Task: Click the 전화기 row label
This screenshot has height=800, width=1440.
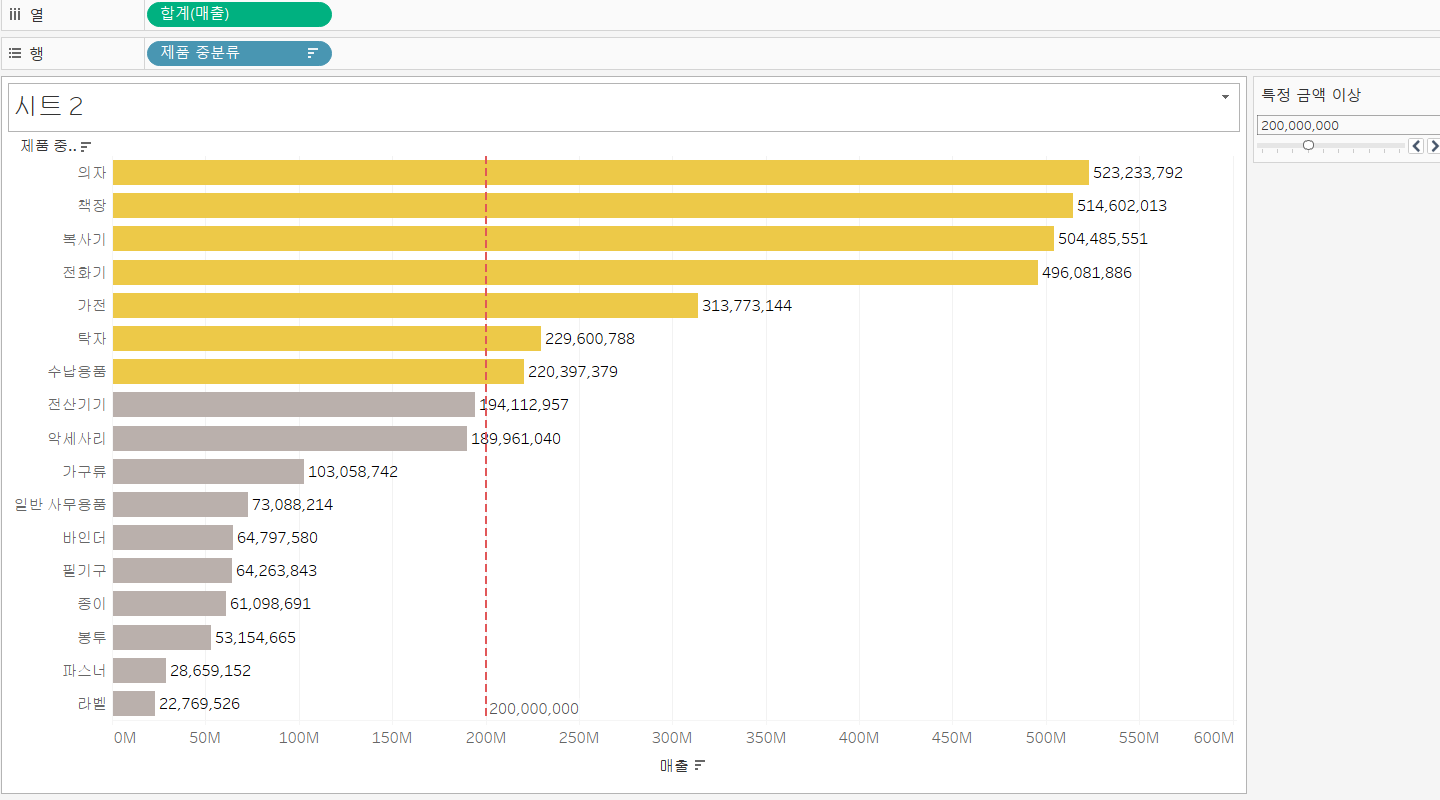Action: (x=84, y=272)
